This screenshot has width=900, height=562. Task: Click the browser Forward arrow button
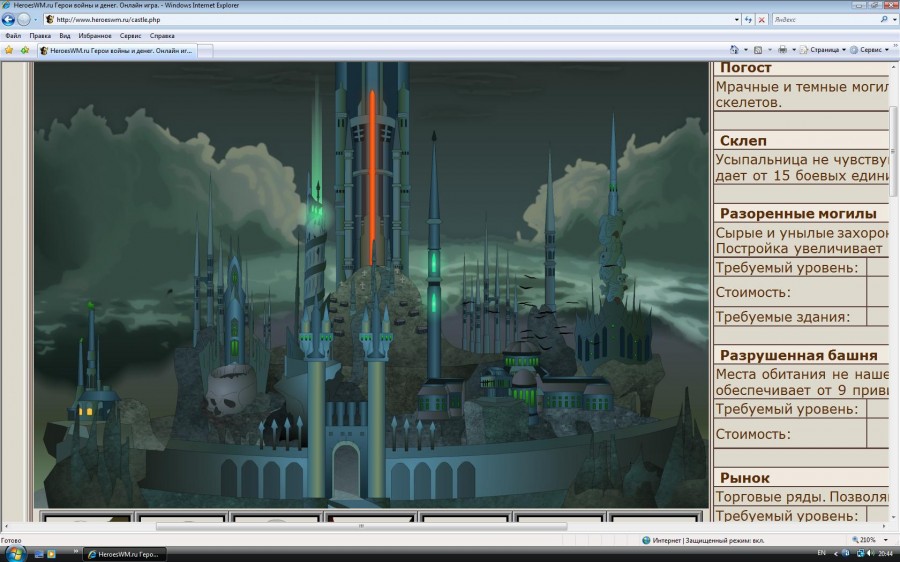coord(24,20)
